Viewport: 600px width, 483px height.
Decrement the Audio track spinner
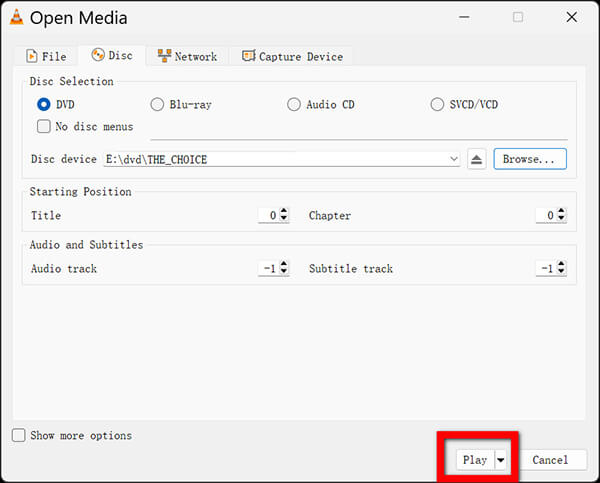[x=284, y=272]
